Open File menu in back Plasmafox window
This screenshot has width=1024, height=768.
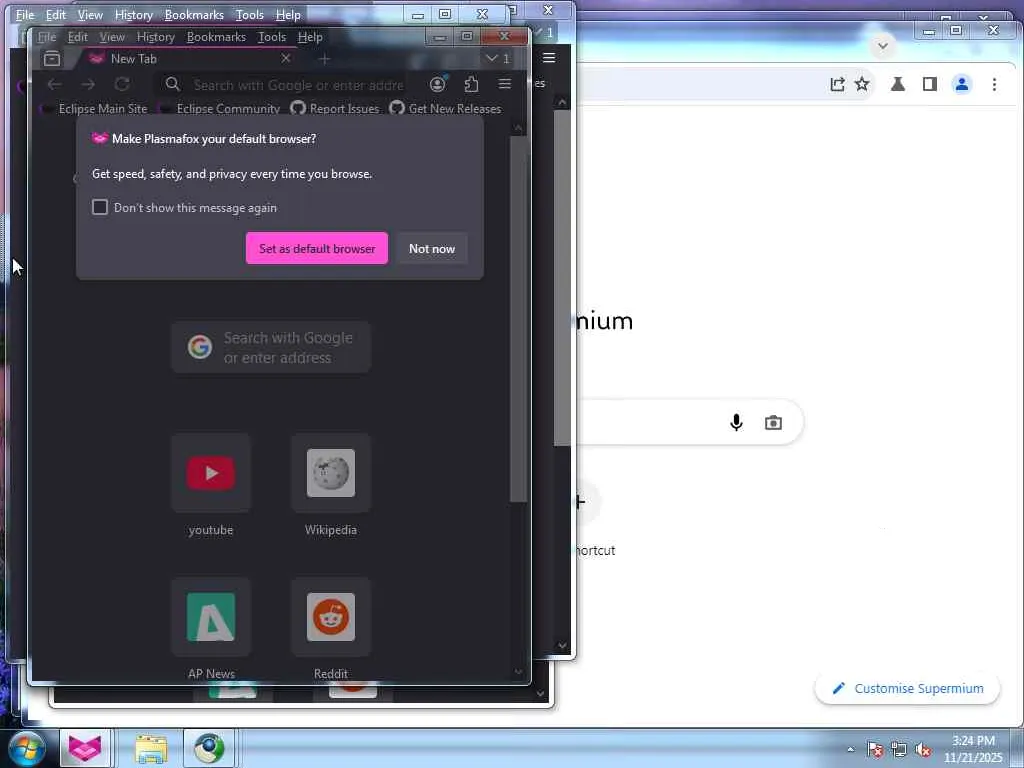pyautogui.click(x=25, y=15)
